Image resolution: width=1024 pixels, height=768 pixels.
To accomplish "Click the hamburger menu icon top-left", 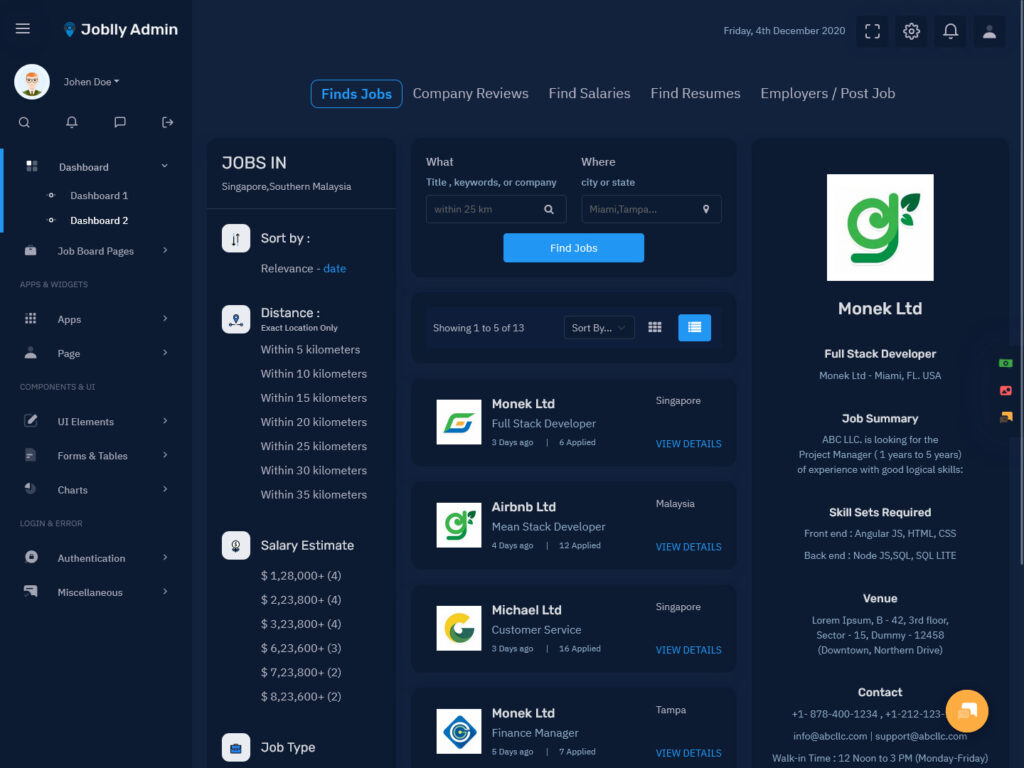I will (23, 28).
